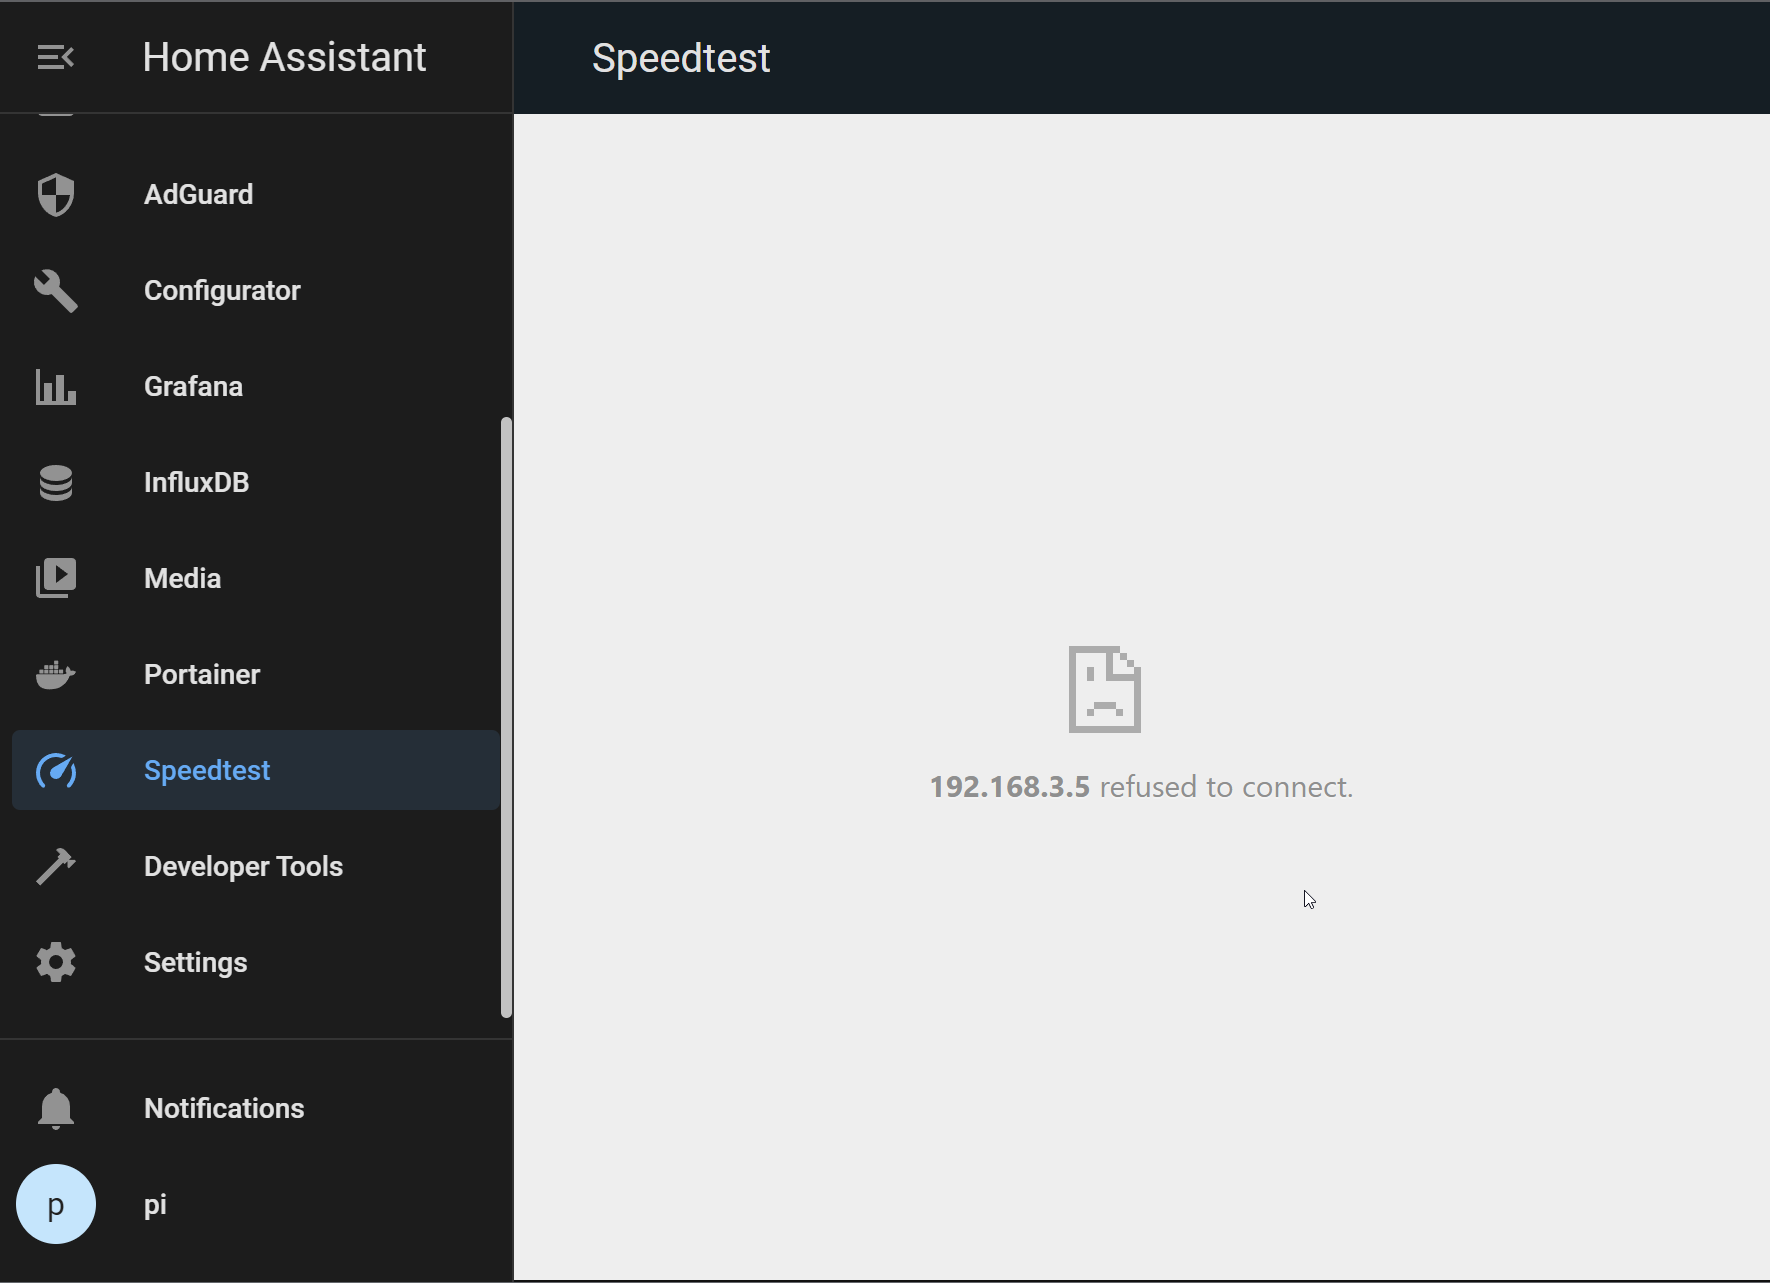This screenshot has height=1283, width=1770.
Task: Click the sidebar vertical scrollbar
Action: [x=506, y=717]
